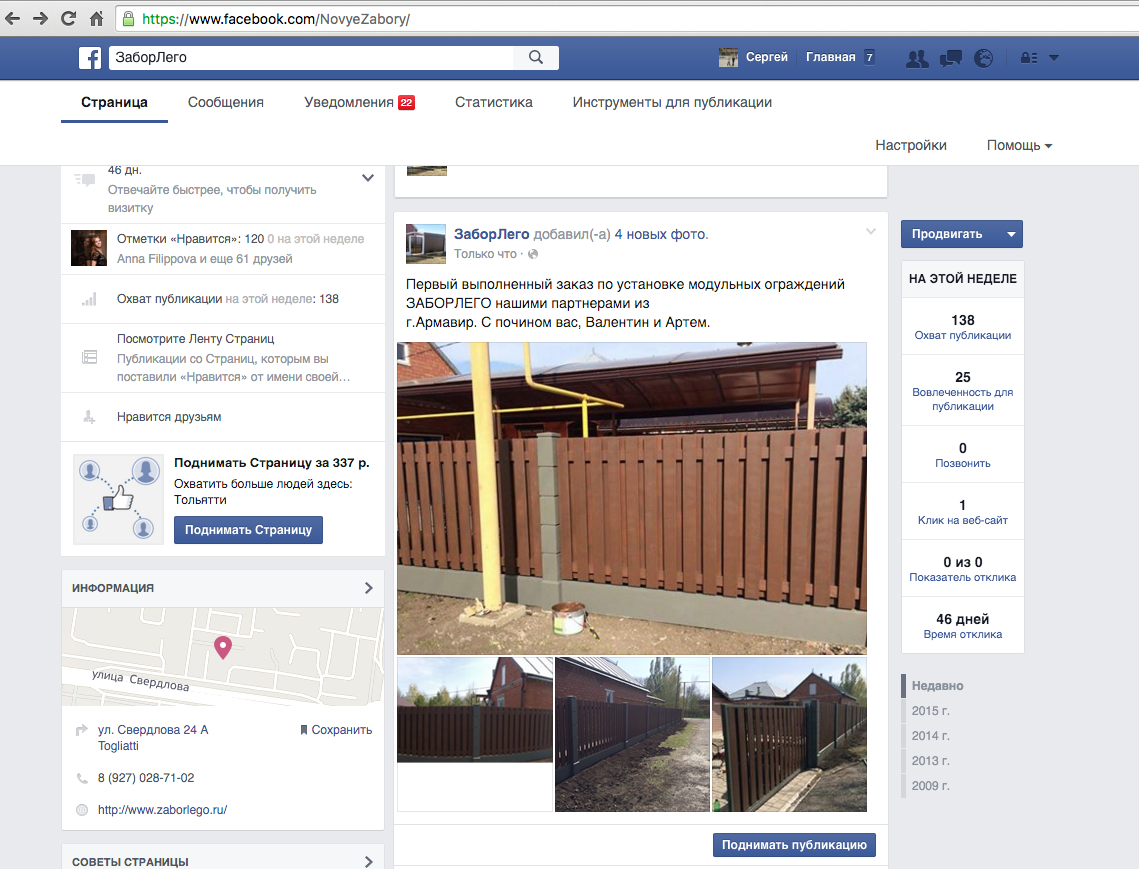
Task: Click the privacy shortcuts lock icon
Action: [x=1027, y=58]
